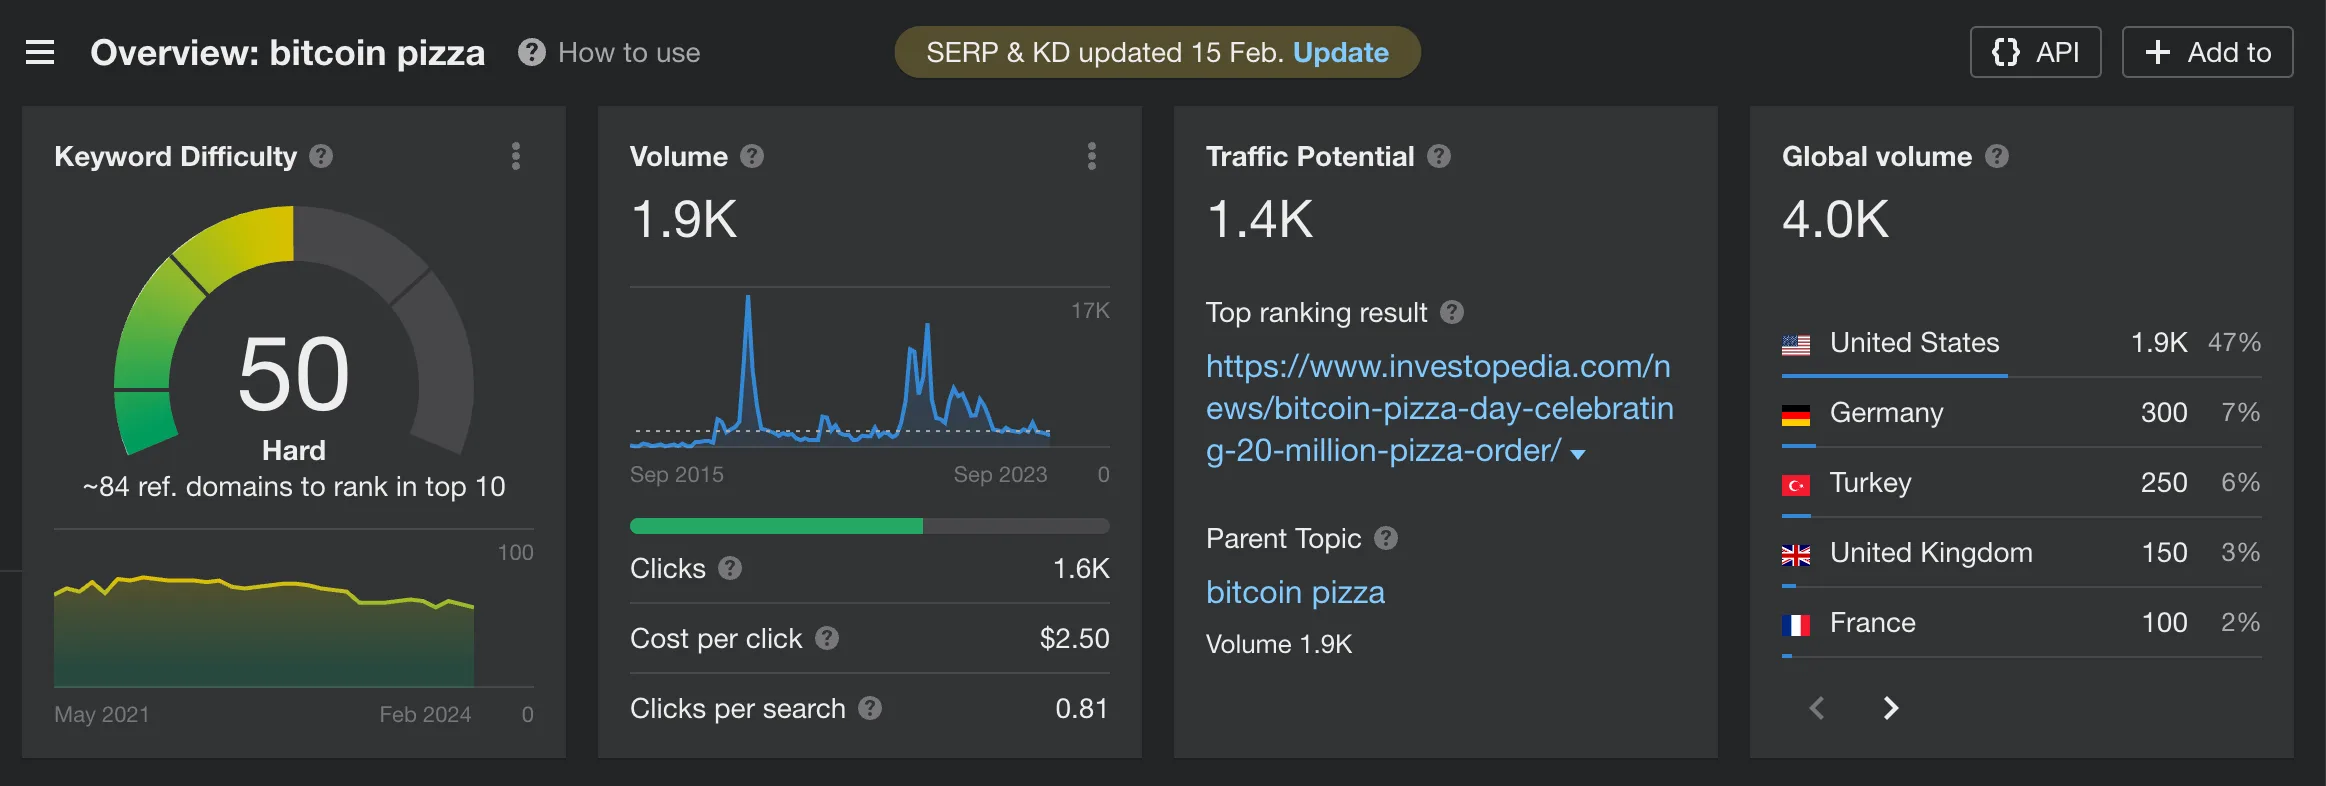
Task: Open the How to use guide
Action: click(628, 52)
